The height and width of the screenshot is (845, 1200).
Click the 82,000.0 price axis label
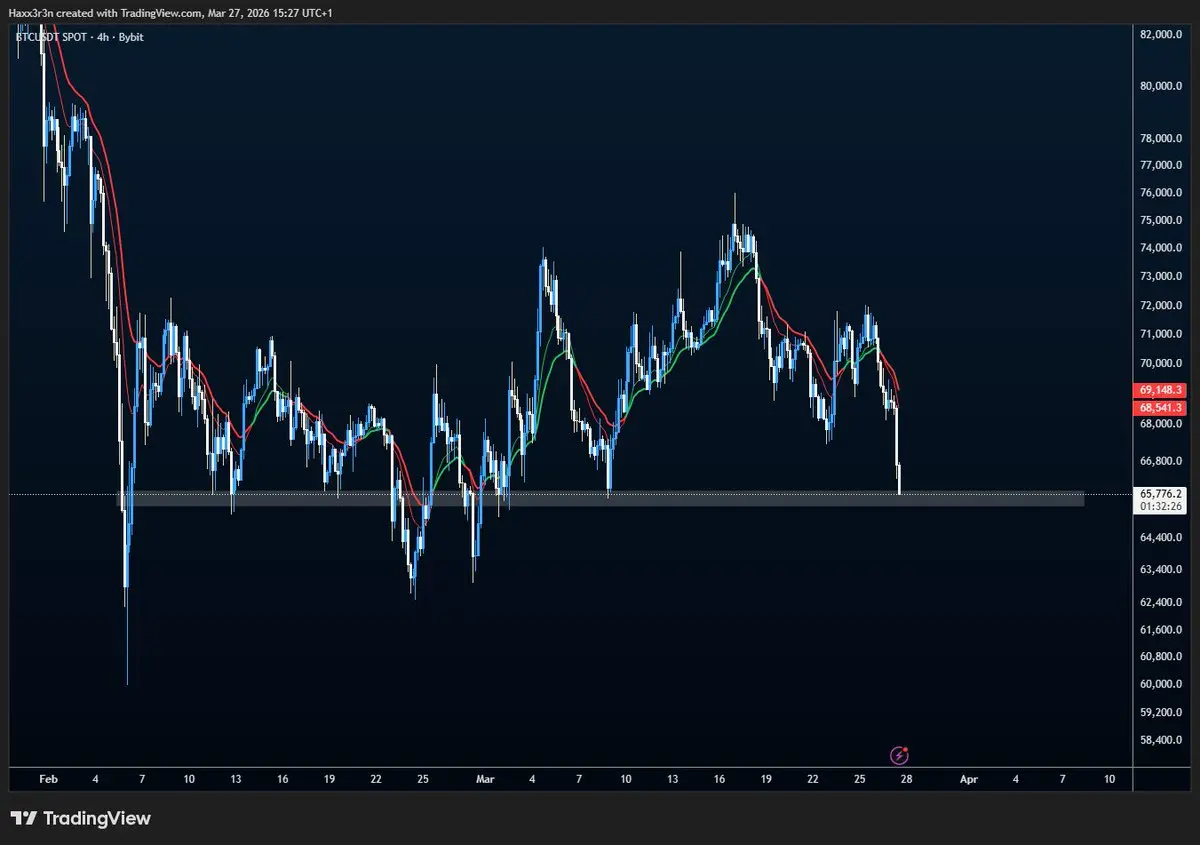point(1160,34)
